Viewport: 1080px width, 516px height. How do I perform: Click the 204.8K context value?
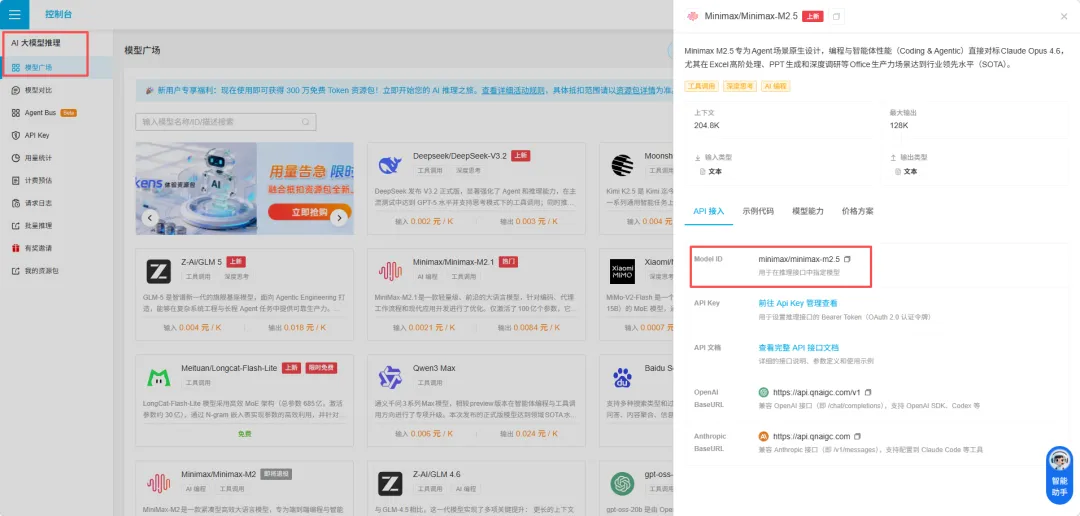point(707,125)
